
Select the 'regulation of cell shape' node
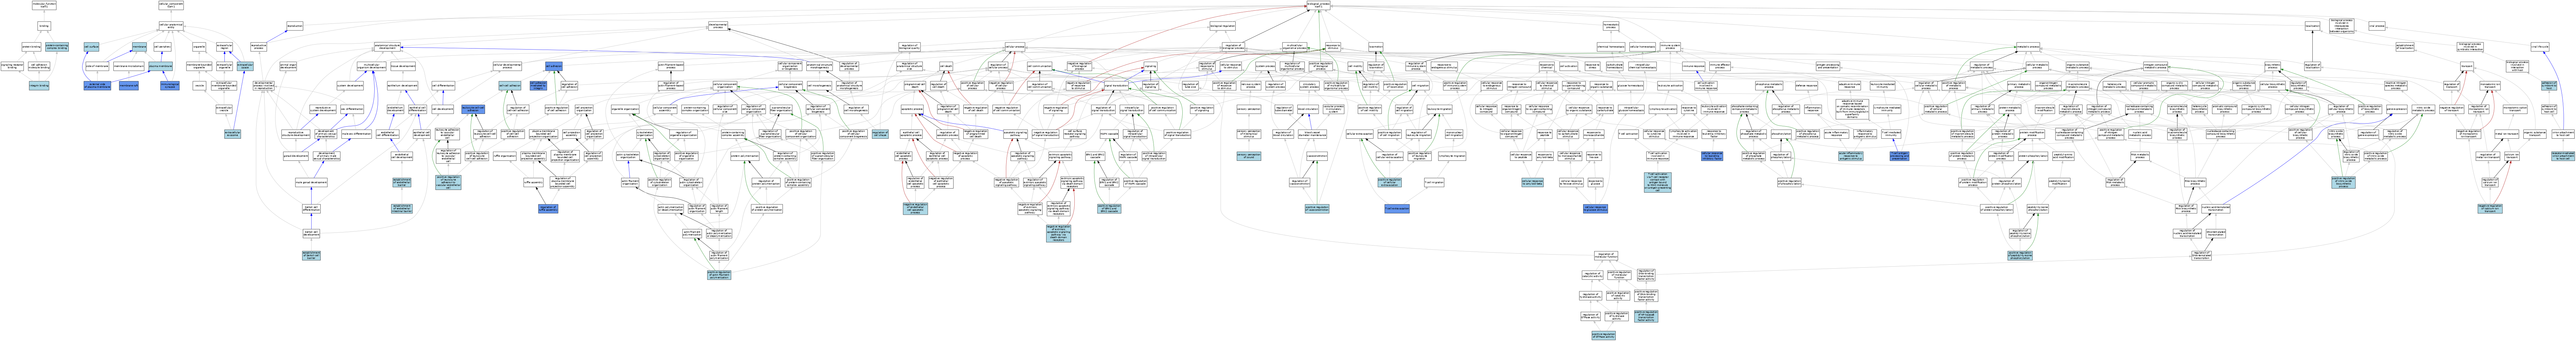click(880, 134)
